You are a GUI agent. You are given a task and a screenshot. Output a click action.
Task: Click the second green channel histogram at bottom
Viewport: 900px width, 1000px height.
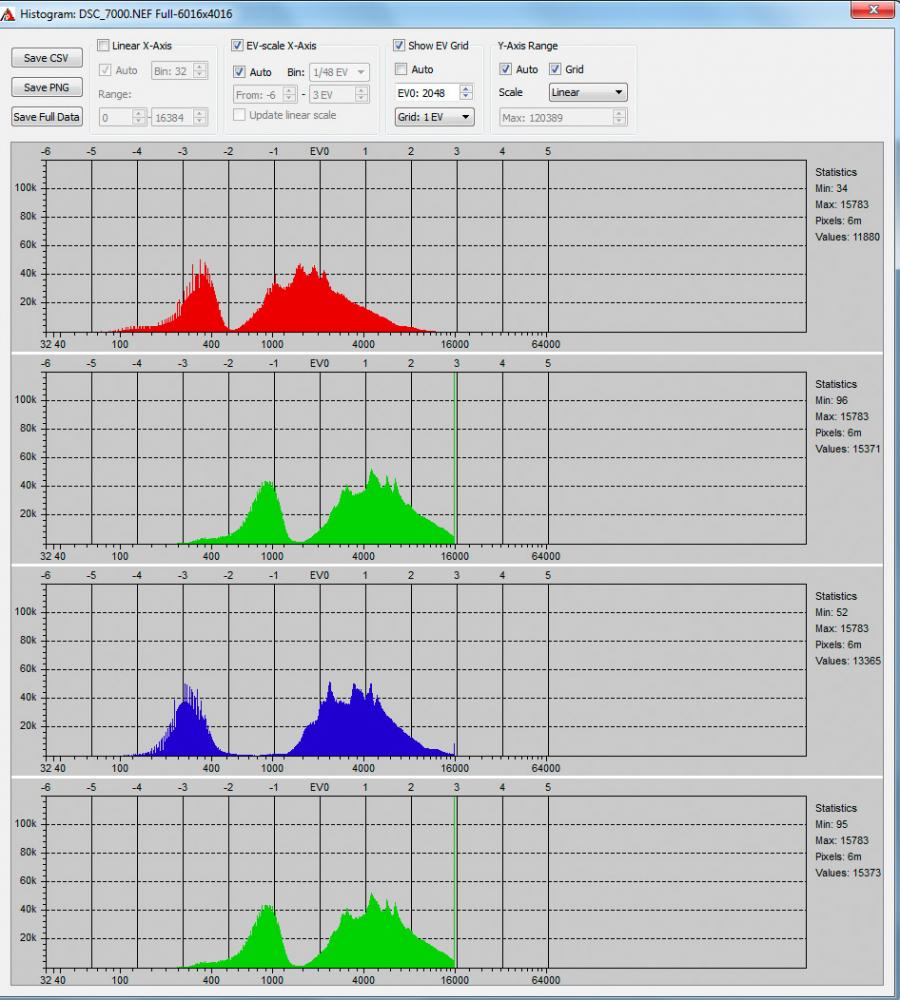pyautogui.click(x=426, y=882)
